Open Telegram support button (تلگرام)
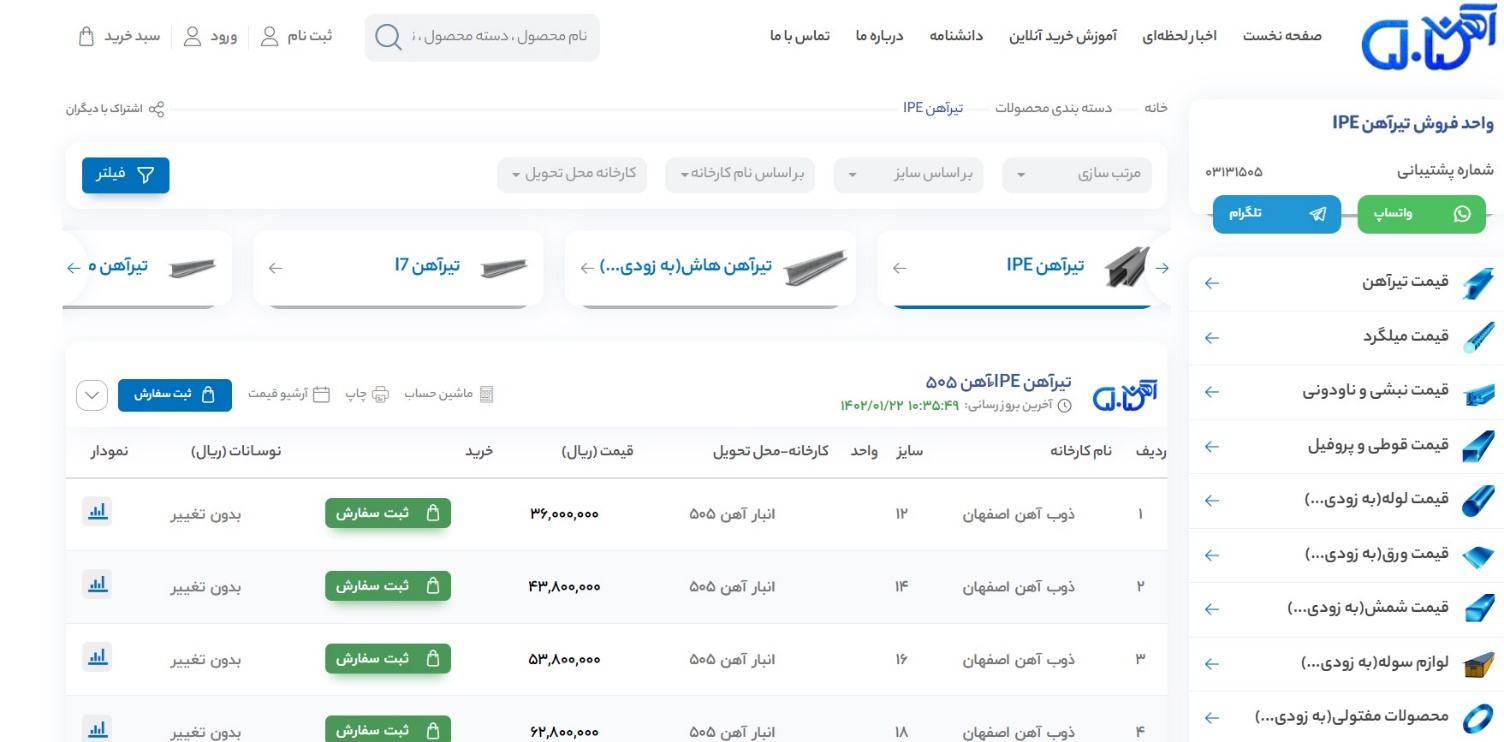This screenshot has width=1504, height=742. click(1277, 214)
